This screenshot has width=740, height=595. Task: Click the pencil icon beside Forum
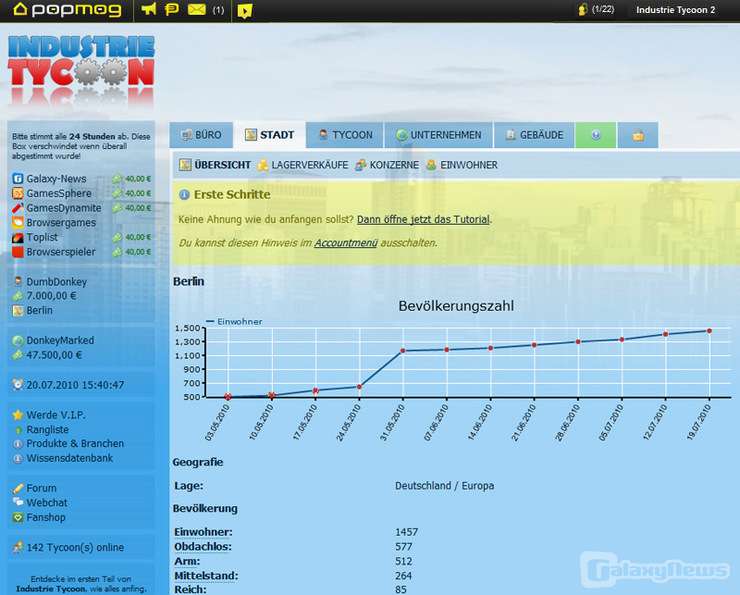pyautogui.click(x=17, y=488)
